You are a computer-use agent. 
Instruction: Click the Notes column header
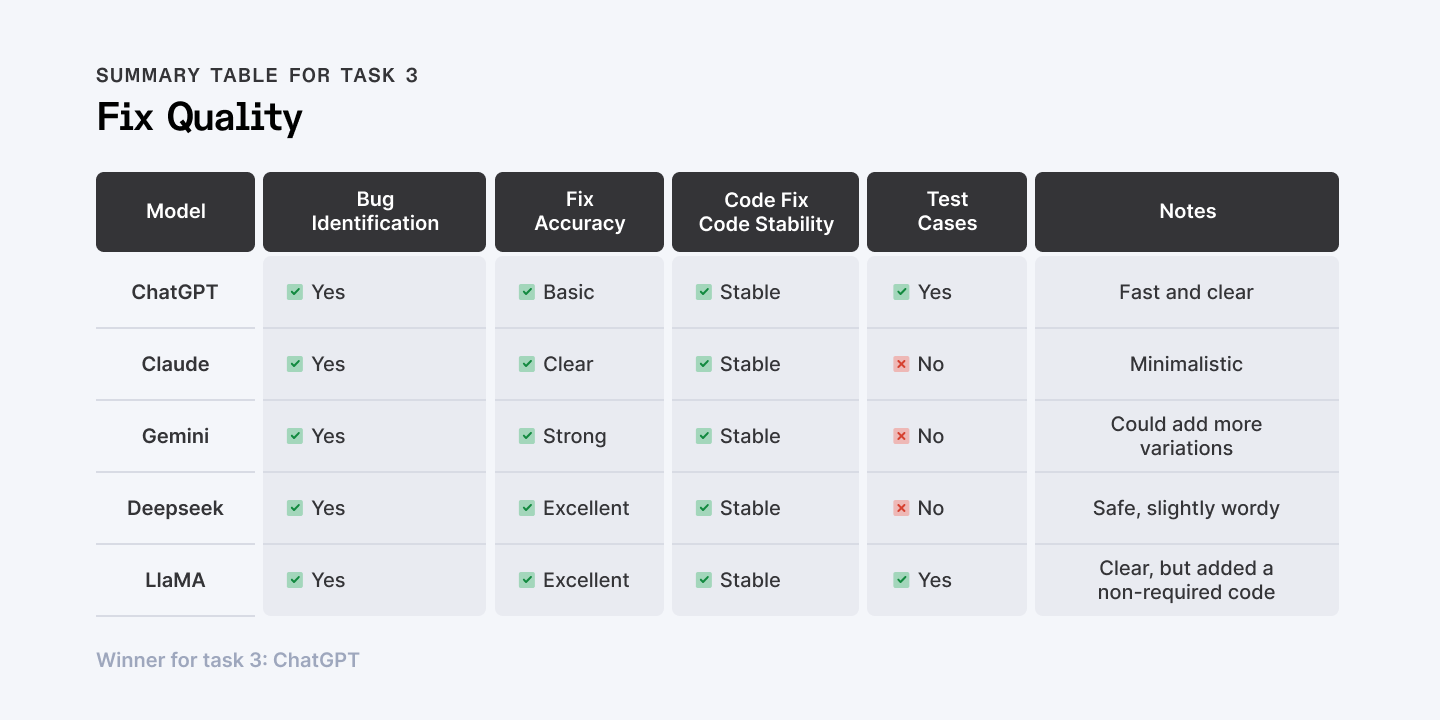[1187, 211]
